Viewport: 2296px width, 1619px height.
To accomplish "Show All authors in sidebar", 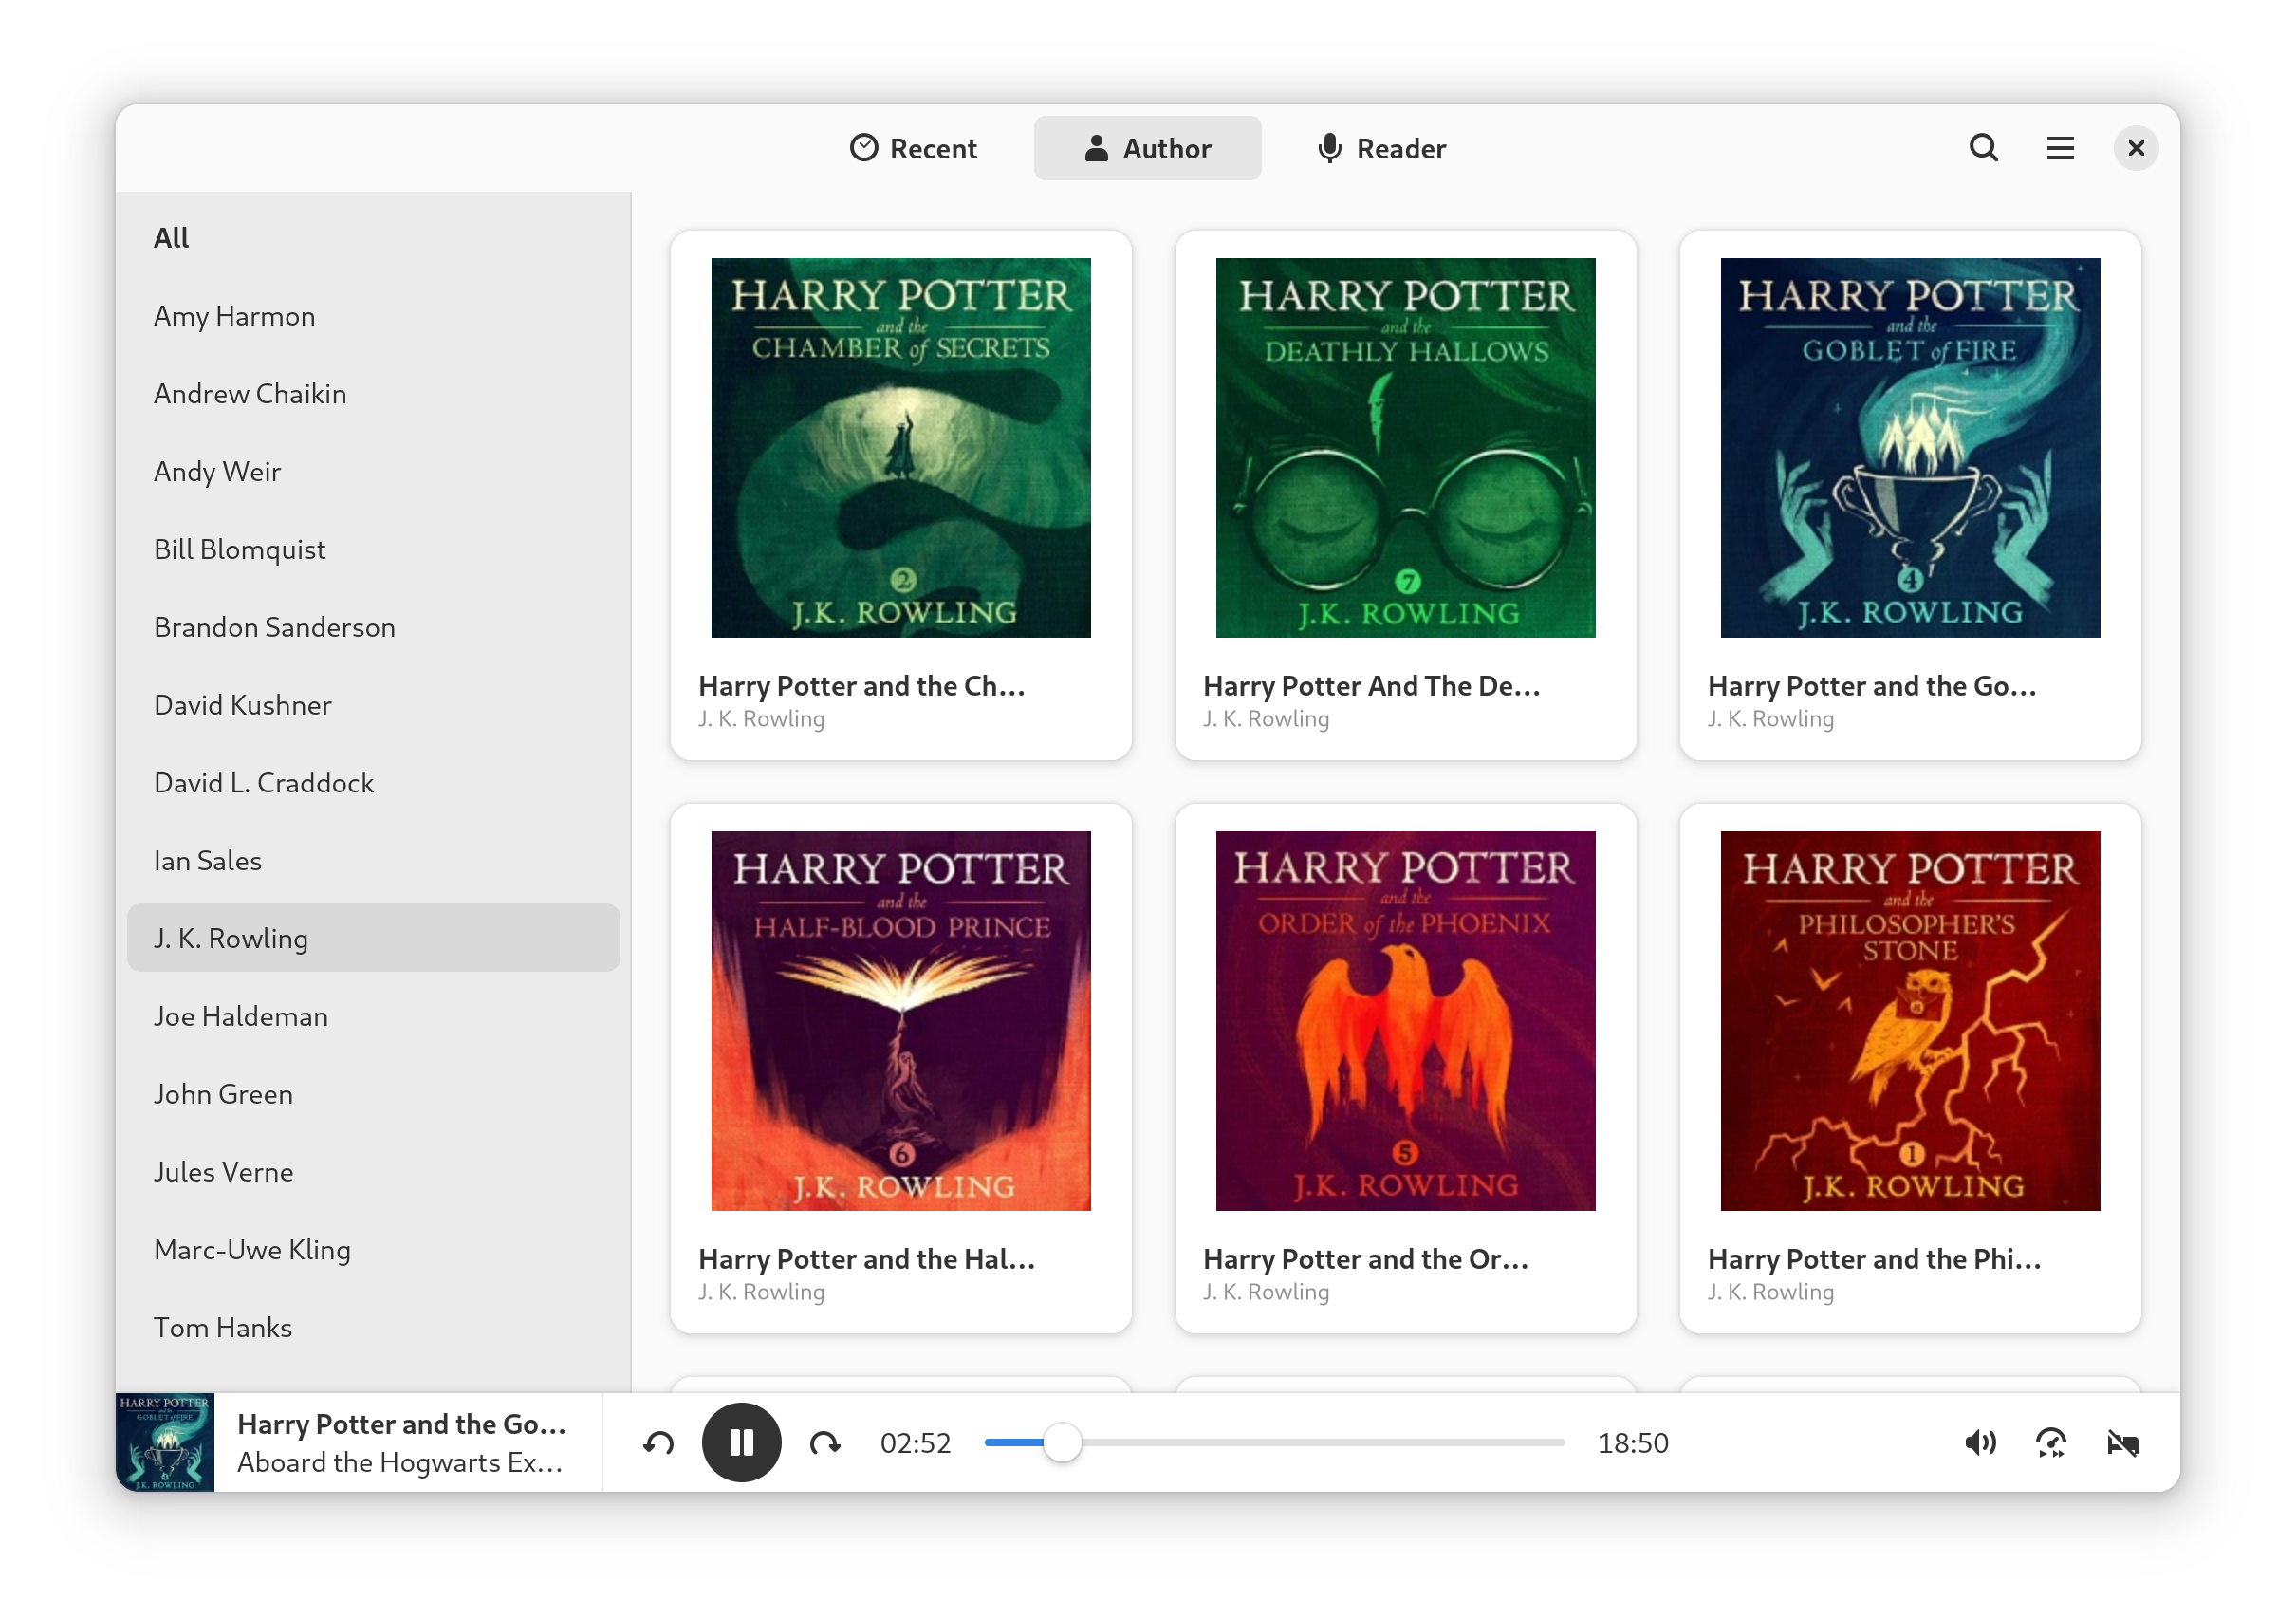I will point(171,238).
